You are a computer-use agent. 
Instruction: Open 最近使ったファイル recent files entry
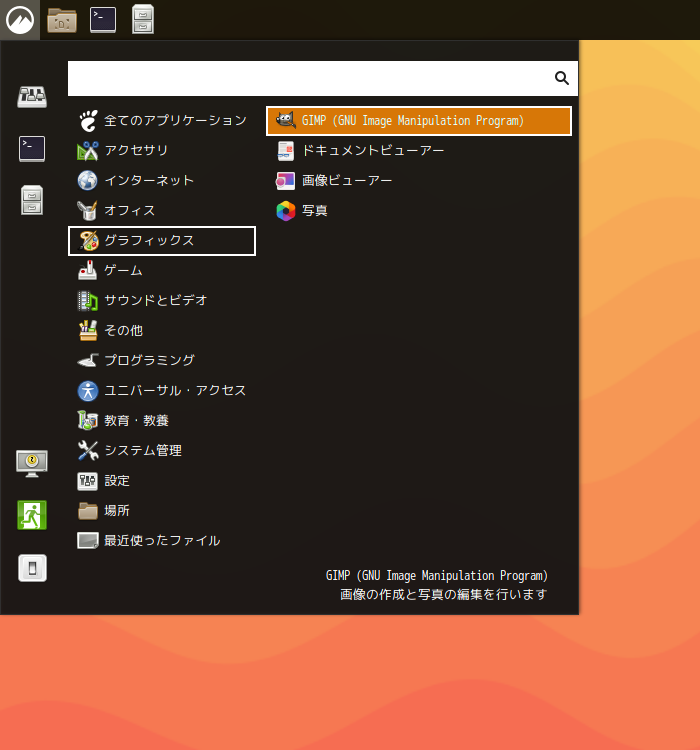162,541
